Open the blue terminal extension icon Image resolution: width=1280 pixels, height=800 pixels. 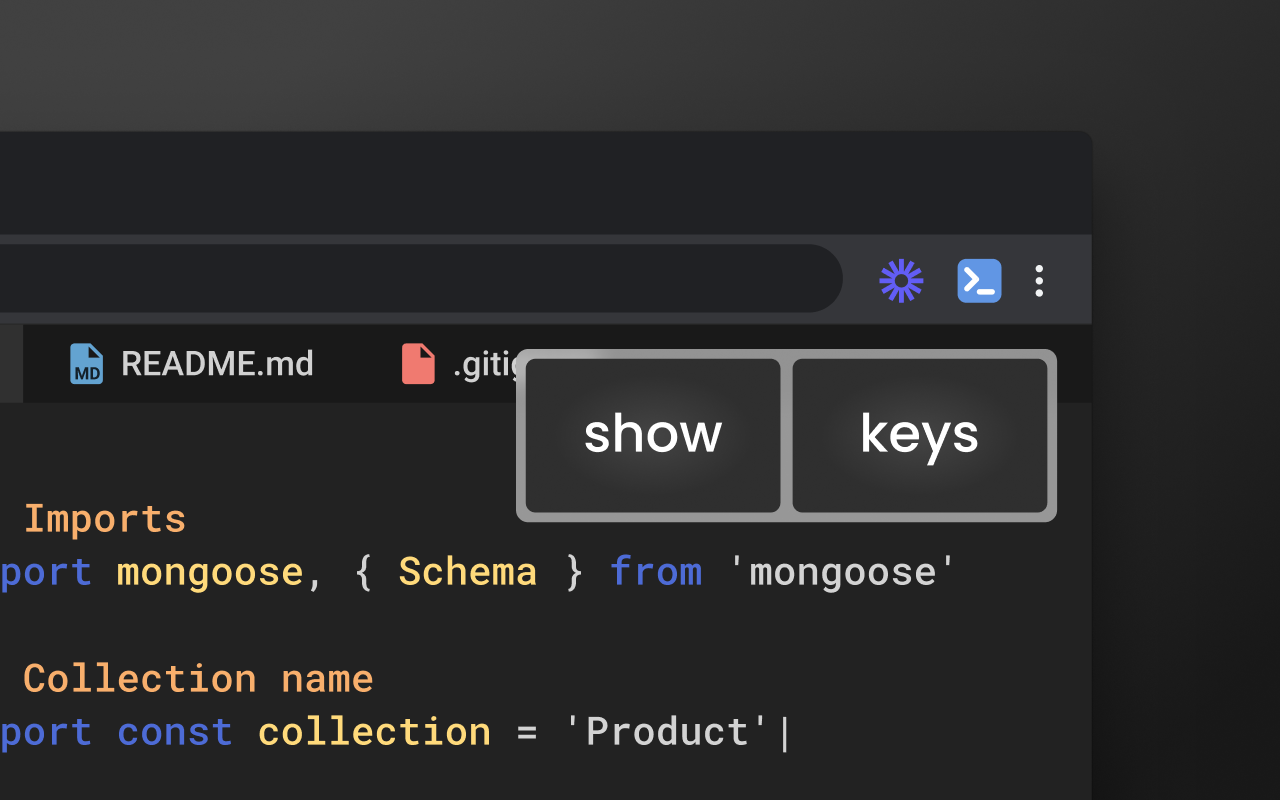(x=979, y=281)
